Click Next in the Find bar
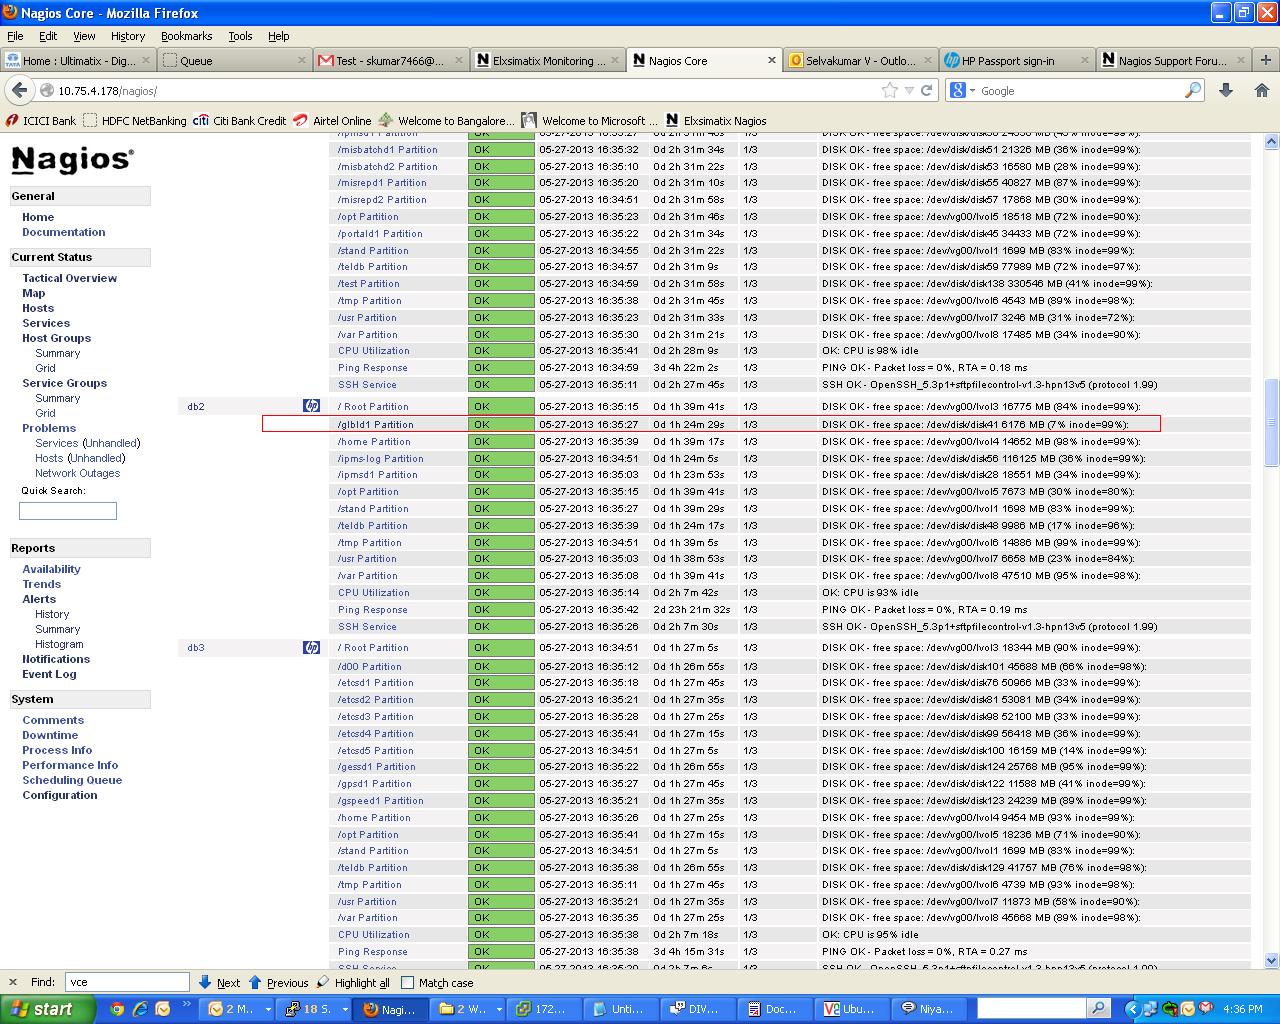 (219, 983)
